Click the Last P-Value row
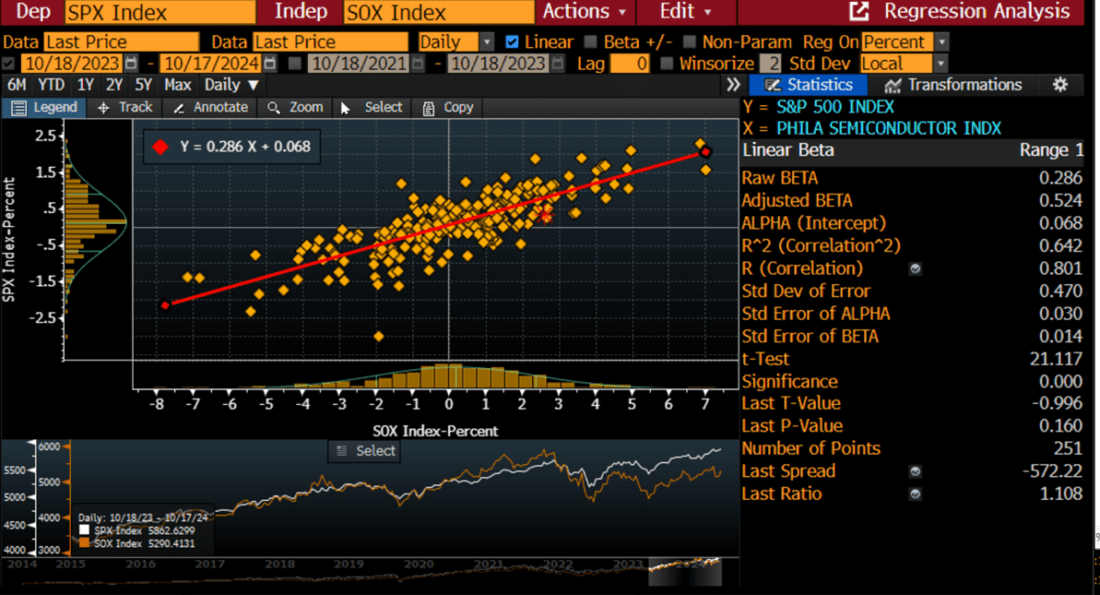1100x595 pixels. (x=912, y=426)
